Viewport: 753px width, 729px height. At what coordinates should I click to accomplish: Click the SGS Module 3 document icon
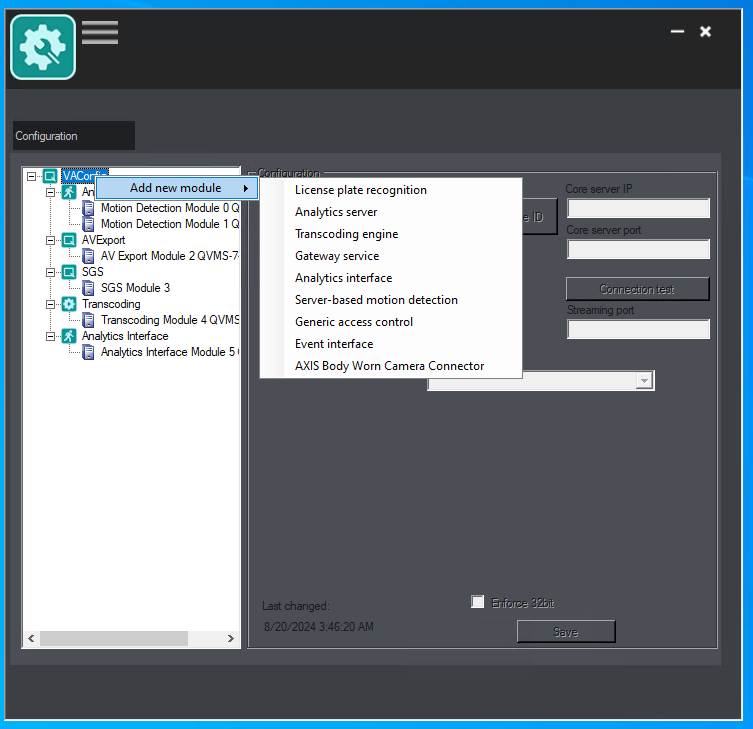tap(88, 288)
